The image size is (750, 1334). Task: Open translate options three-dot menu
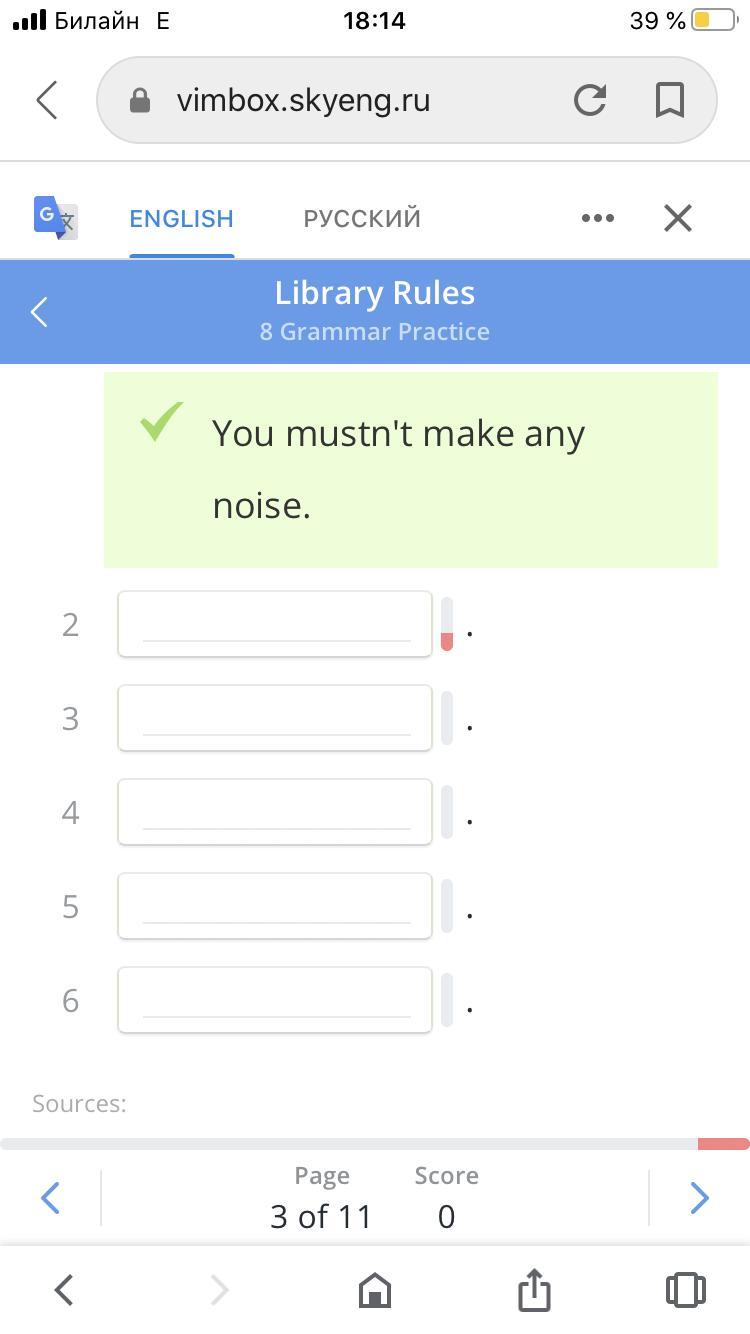[x=597, y=218]
